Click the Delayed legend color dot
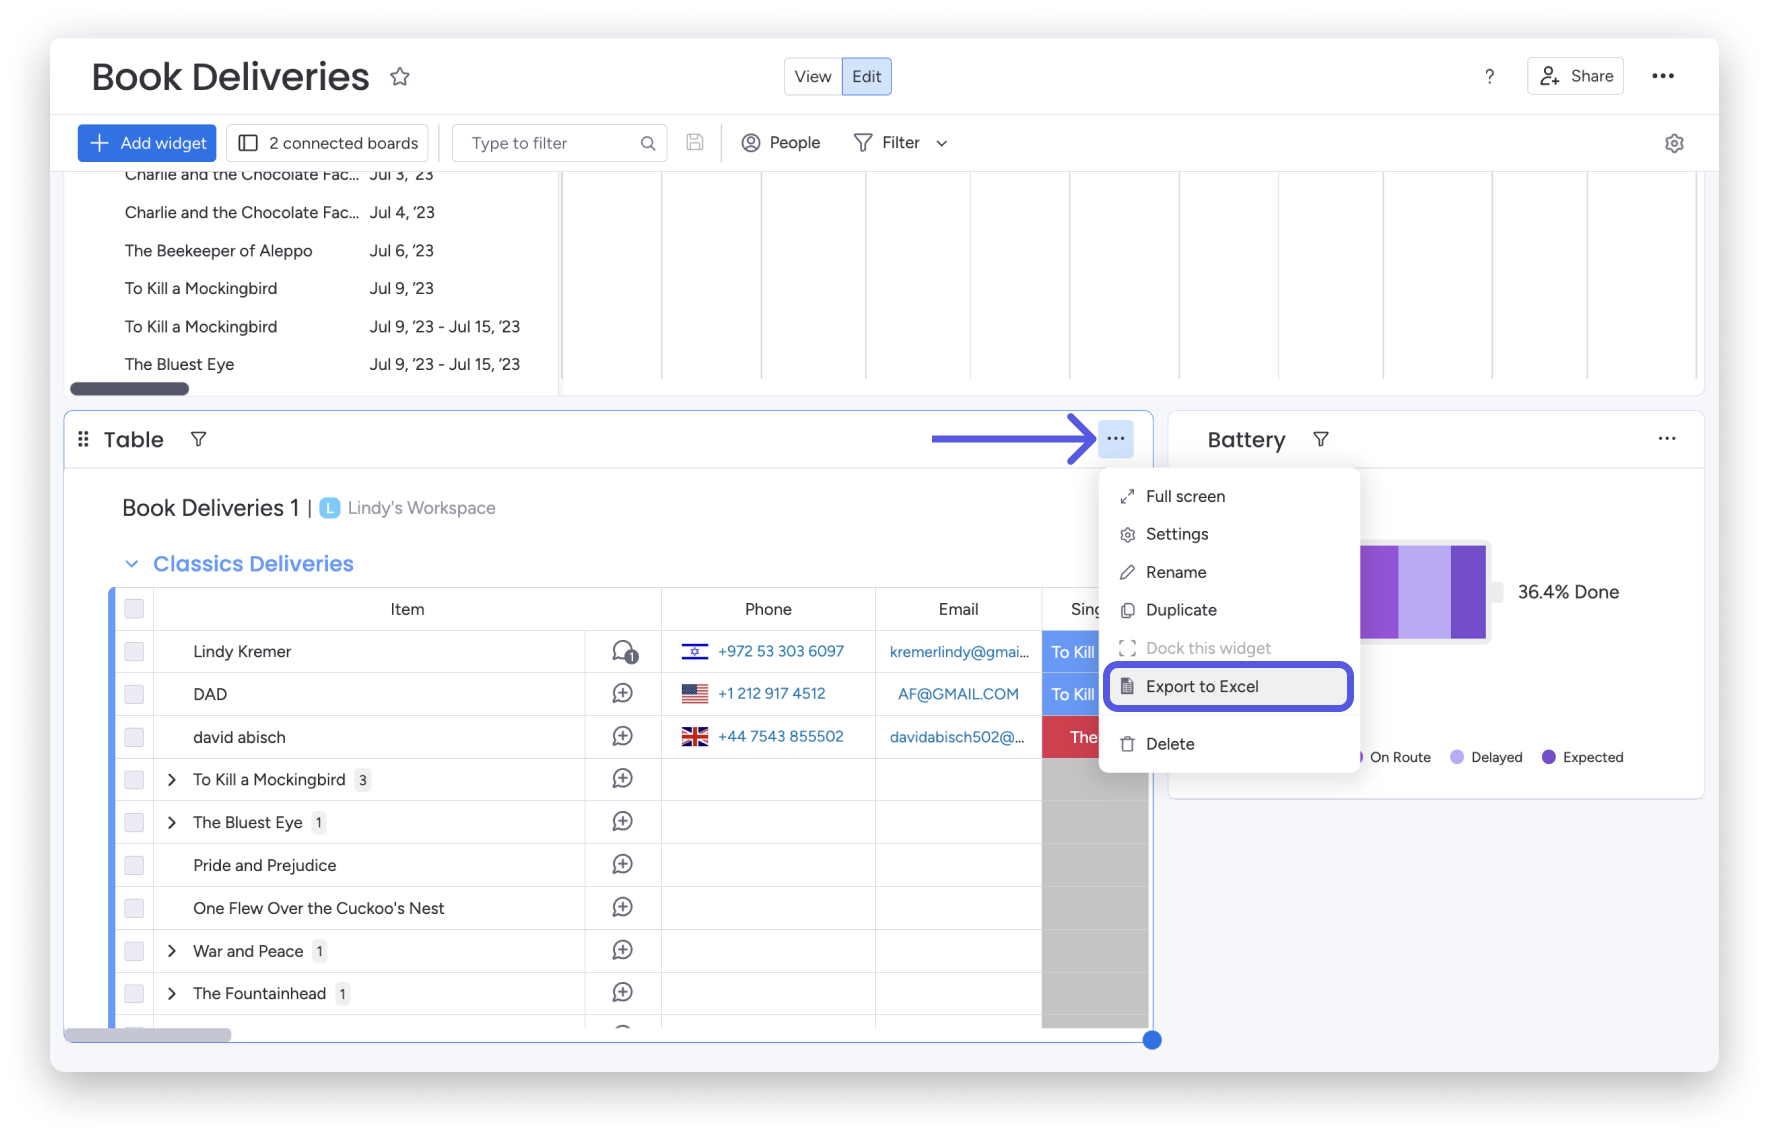 point(1457,757)
